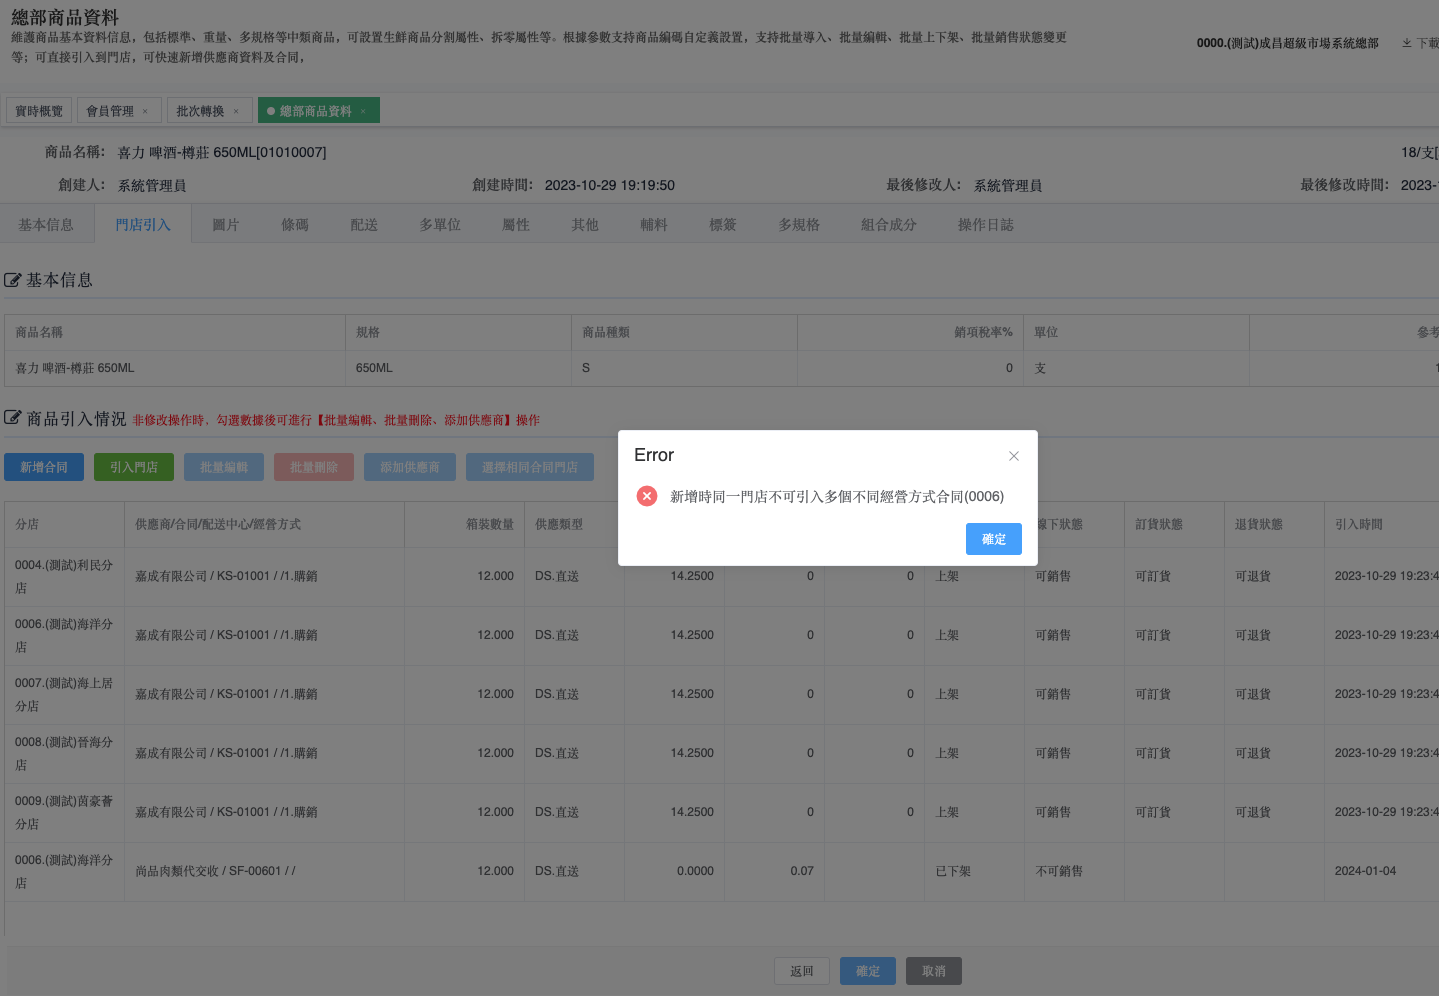Switch to the 標簽 sub-tab

click(x=723, y=225)
